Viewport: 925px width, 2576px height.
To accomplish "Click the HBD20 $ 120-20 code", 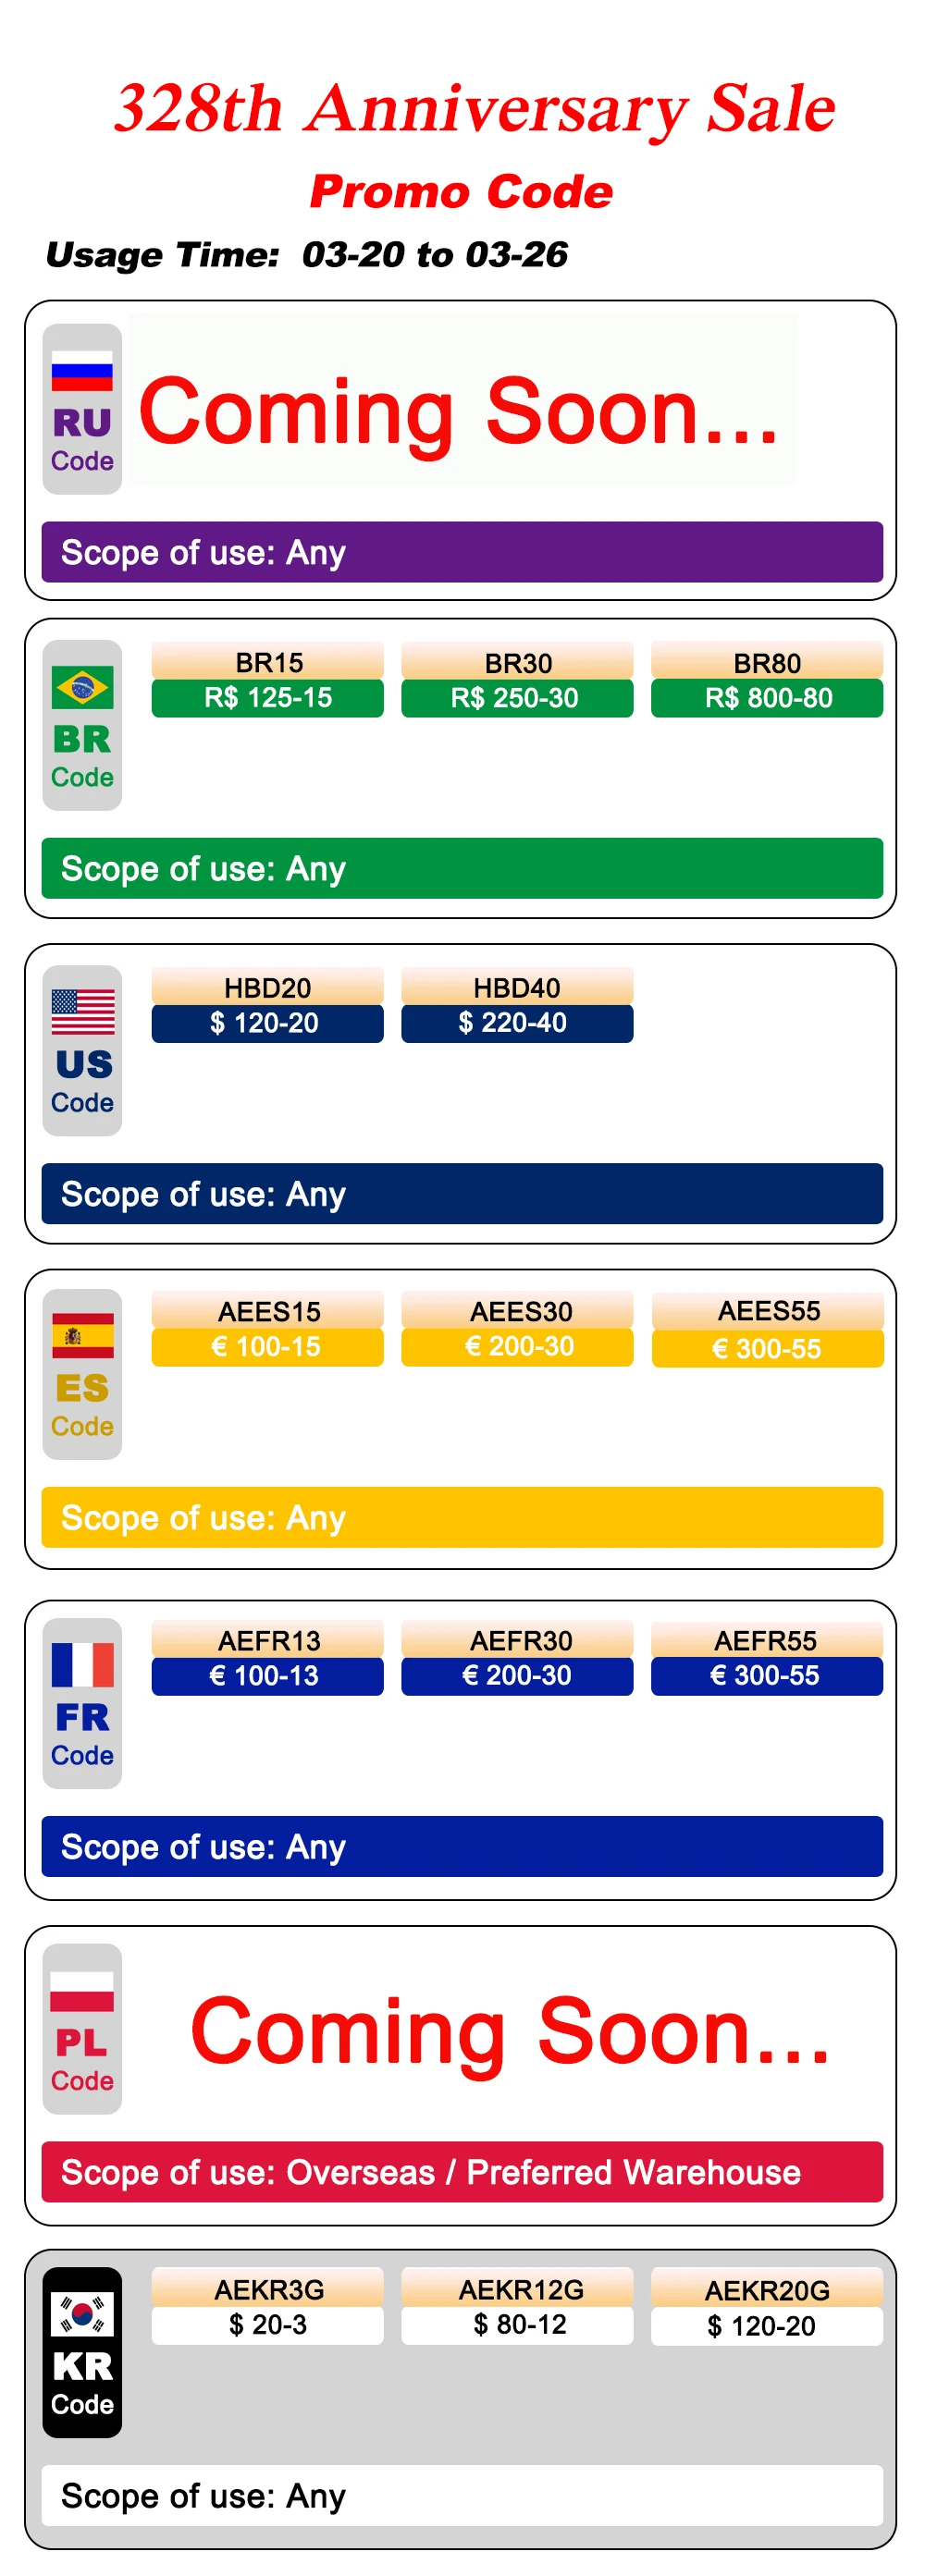I will (x=268, y=1005).
